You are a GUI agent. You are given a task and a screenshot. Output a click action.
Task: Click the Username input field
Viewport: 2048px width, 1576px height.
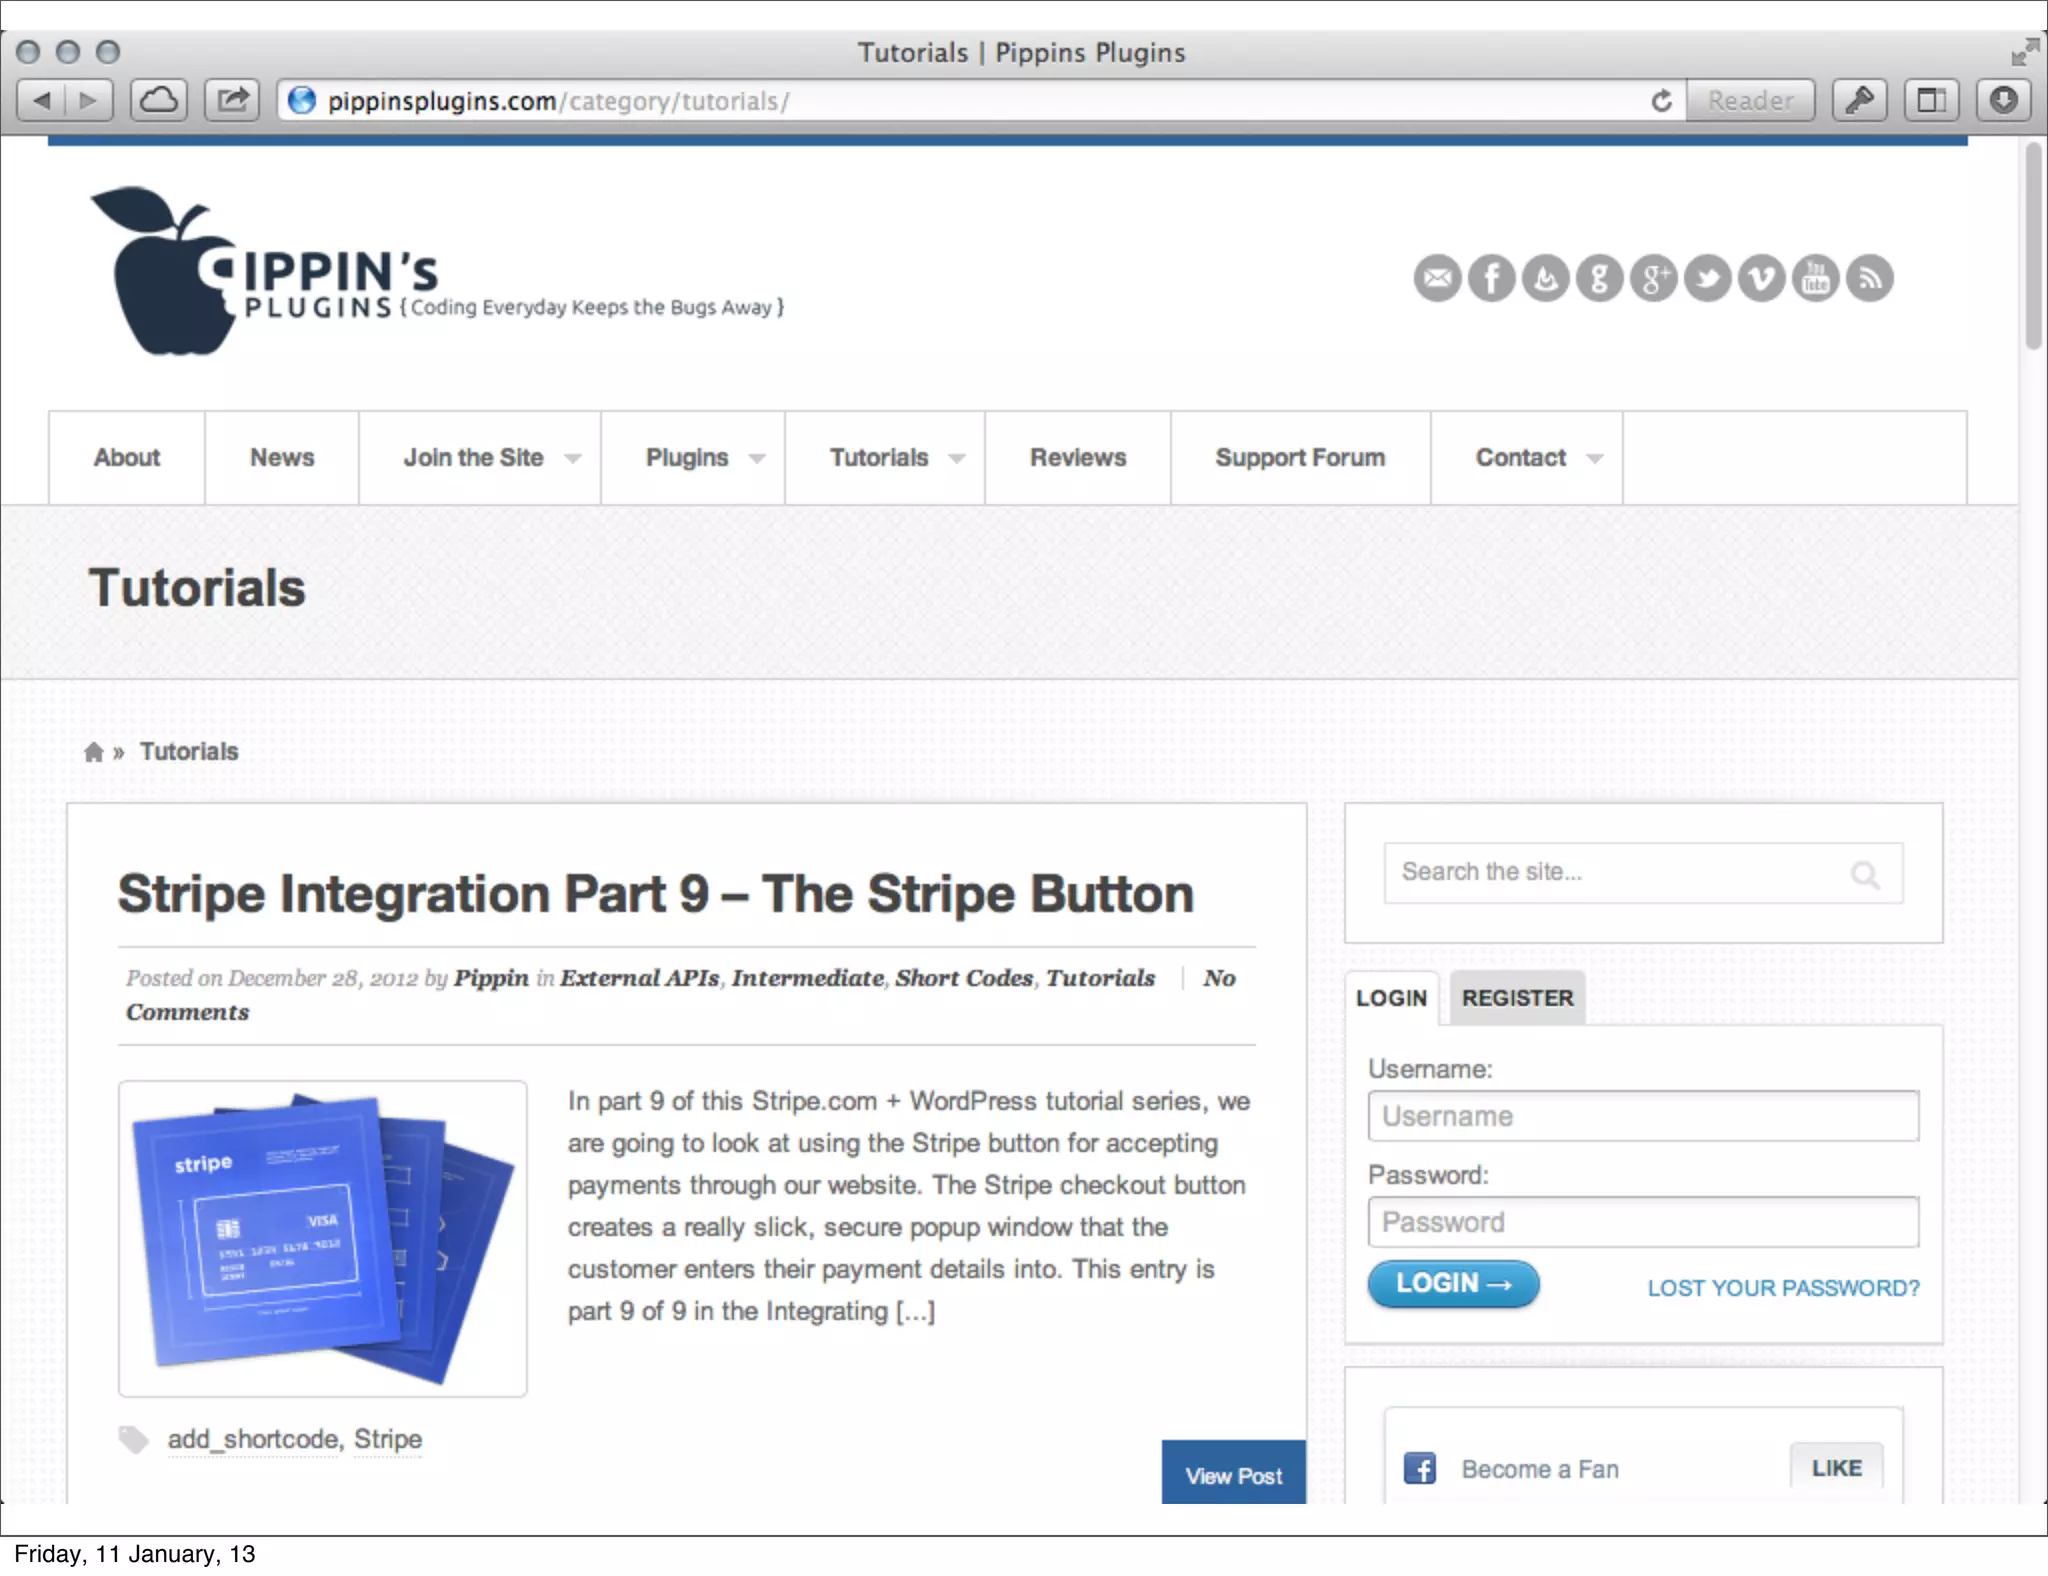[1643, 1116]
